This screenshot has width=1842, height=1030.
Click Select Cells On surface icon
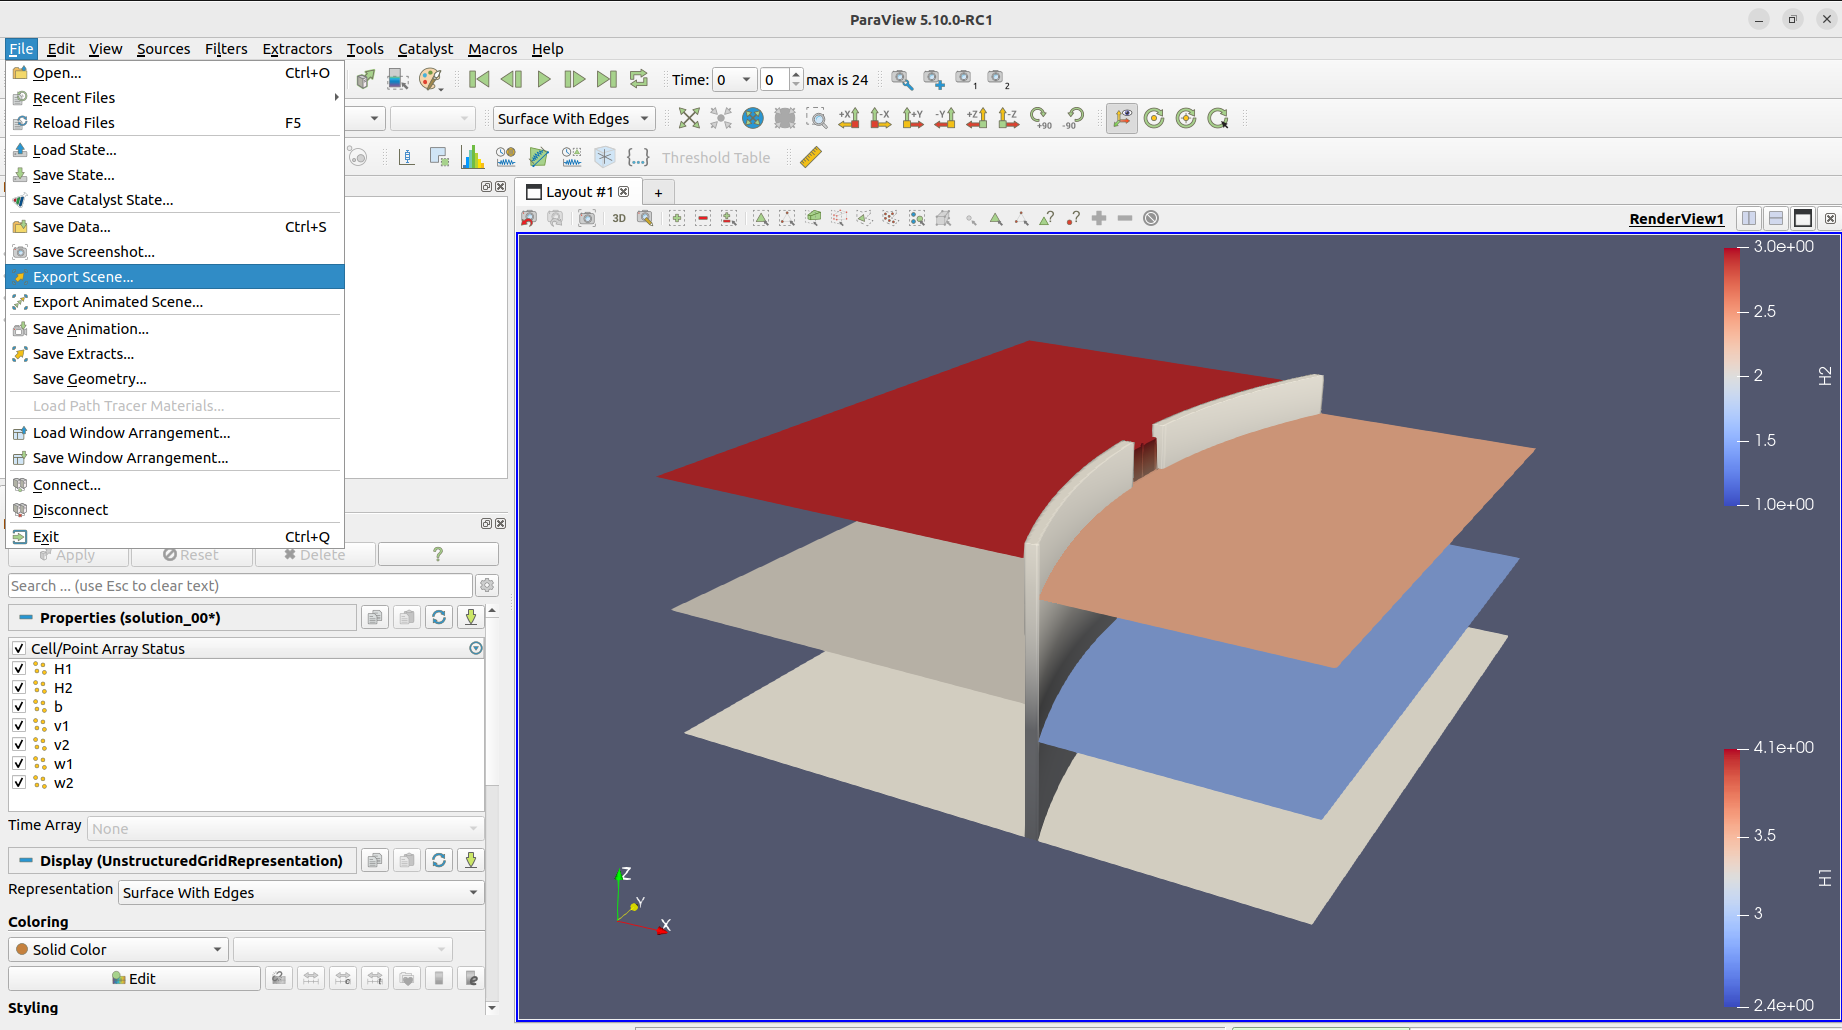[761, 218]
